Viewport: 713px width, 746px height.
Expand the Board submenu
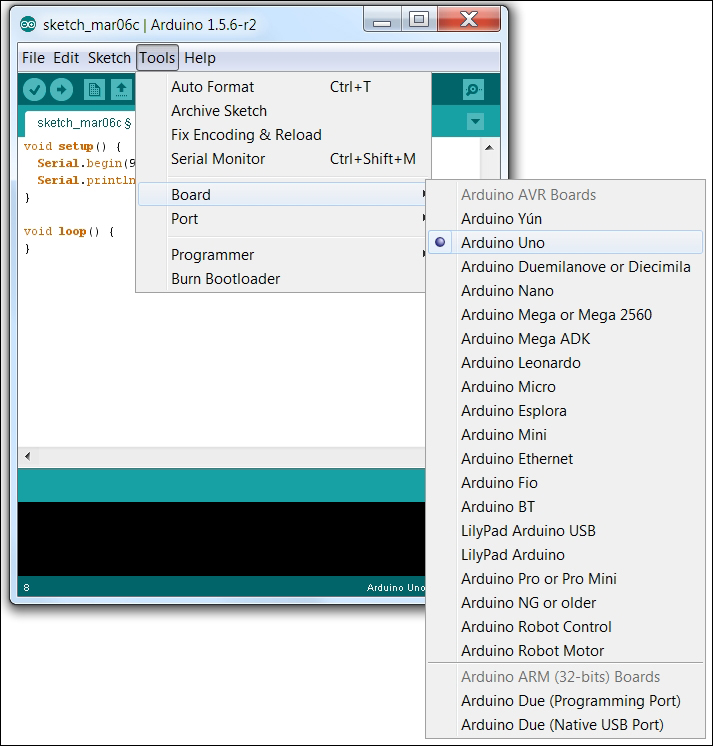click(282, 195)
